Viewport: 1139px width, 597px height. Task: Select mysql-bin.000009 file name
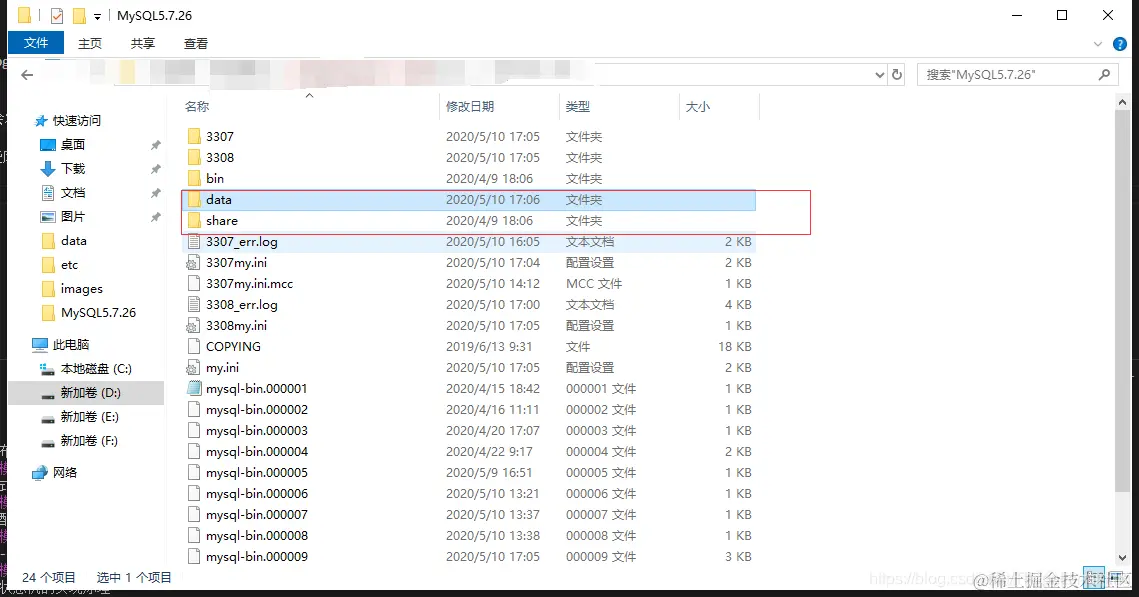pyautogui.click(x=256, y=557)
